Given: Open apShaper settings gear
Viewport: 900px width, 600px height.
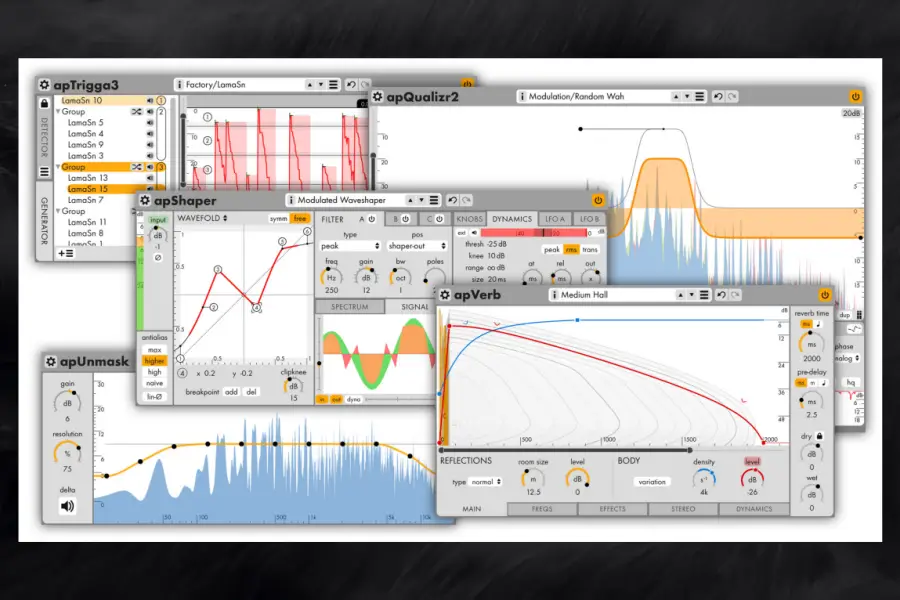Looking at the screenshot, I should click(145, 200).
